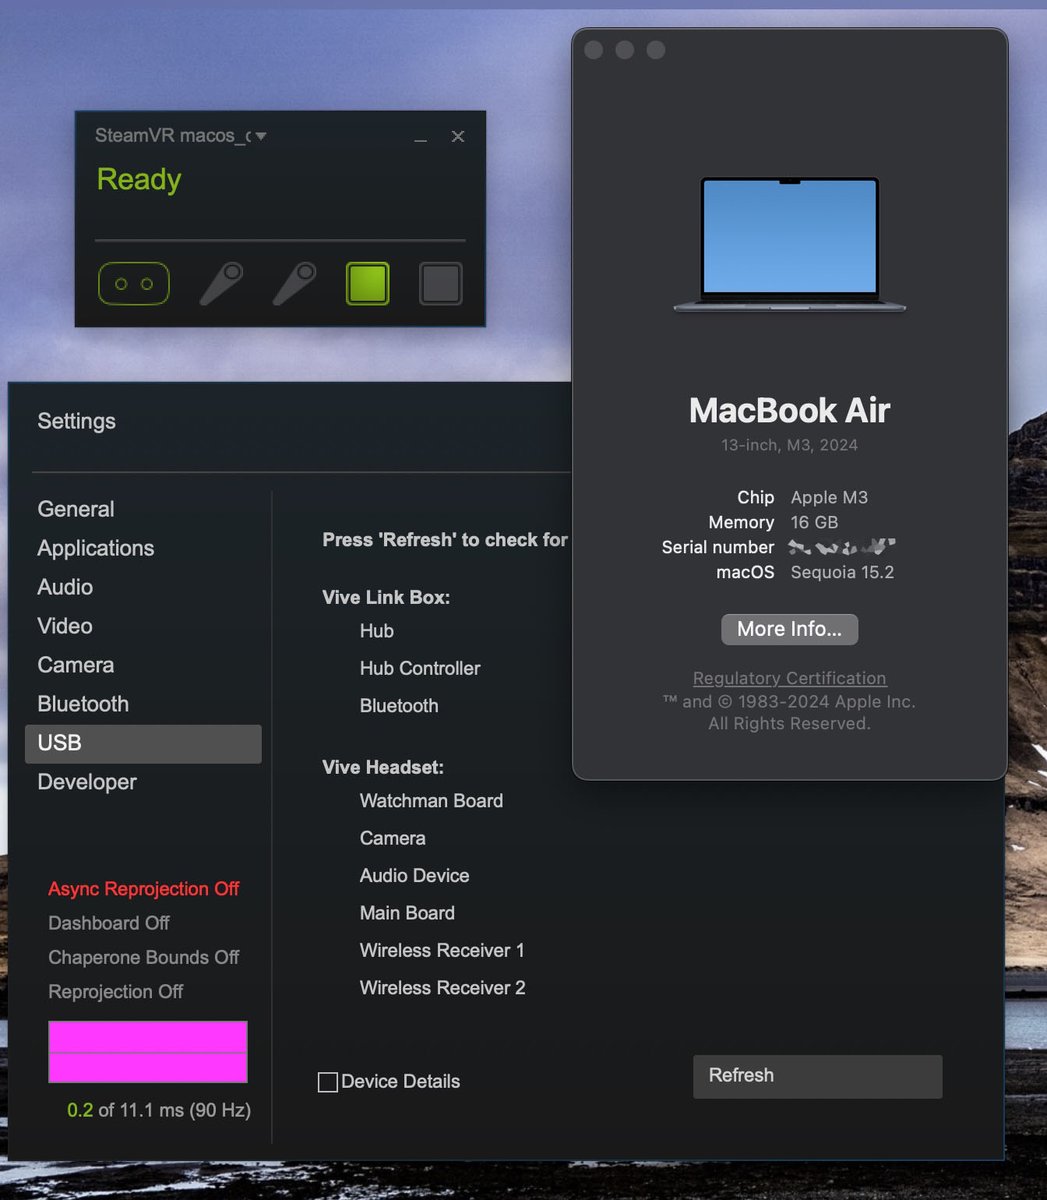Click the Wireless Receiver 1 entry
Image resolution: width=1047 pixels, height=1200 pixels.
442,950
